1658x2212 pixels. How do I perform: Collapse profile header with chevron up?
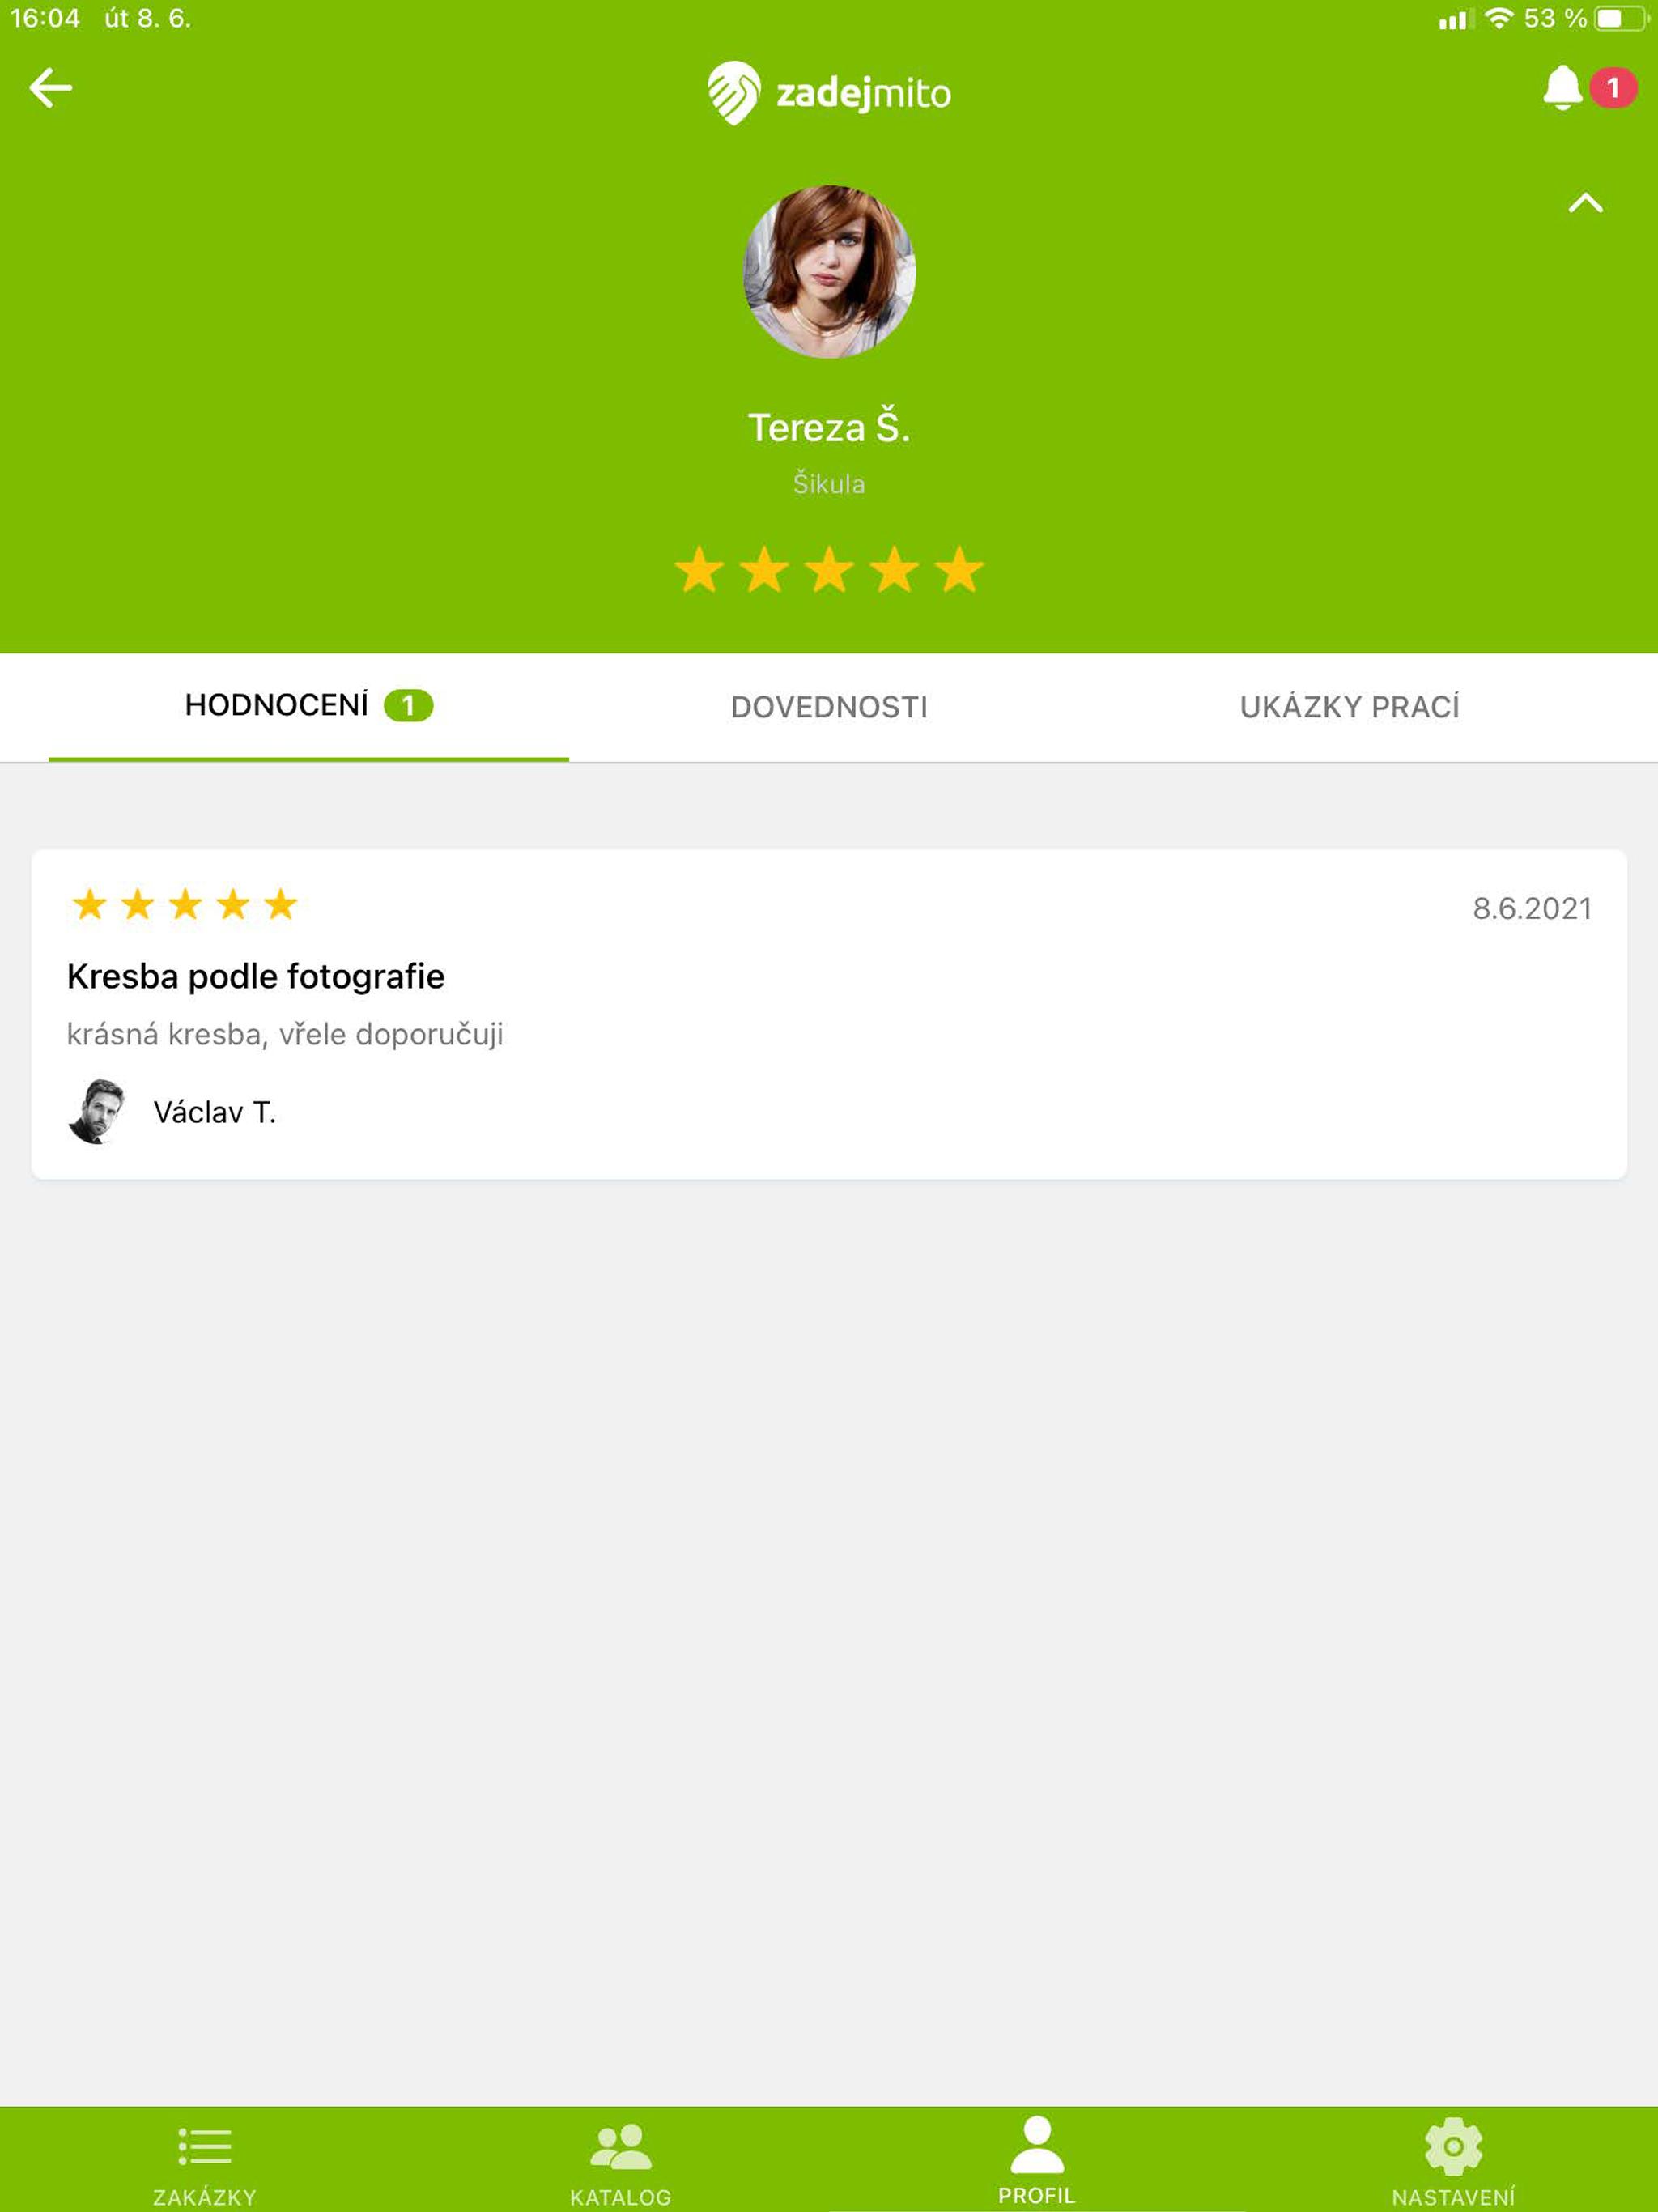[1585, 203]
